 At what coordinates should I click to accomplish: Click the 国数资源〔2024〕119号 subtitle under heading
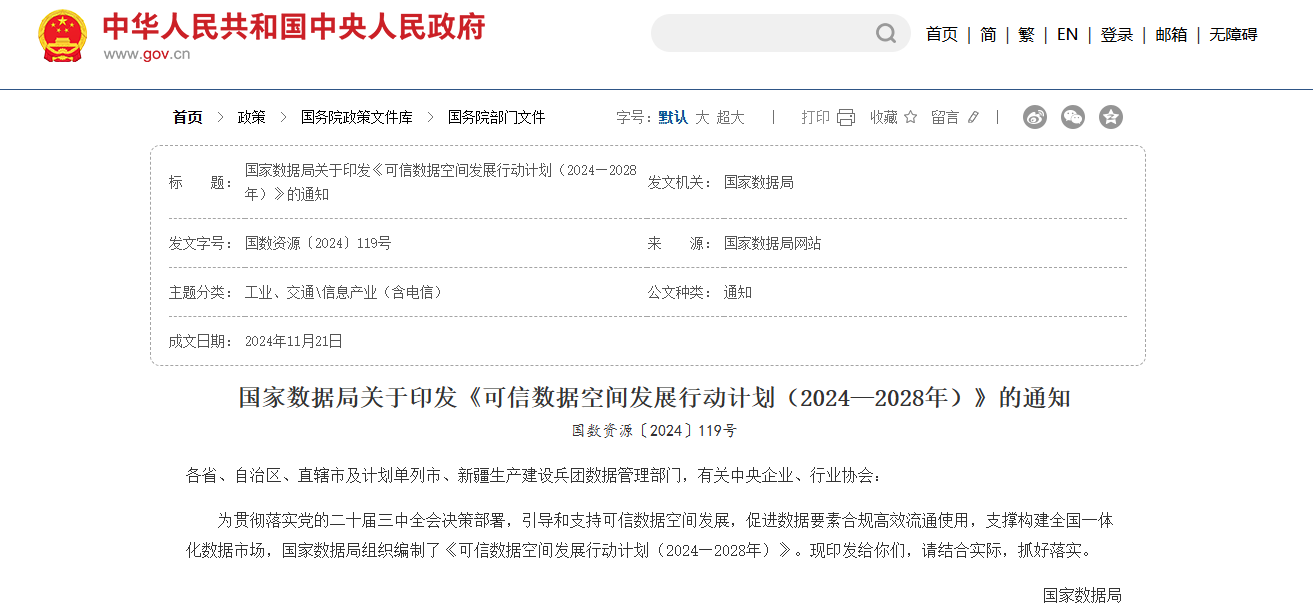(x=654, y=431)
